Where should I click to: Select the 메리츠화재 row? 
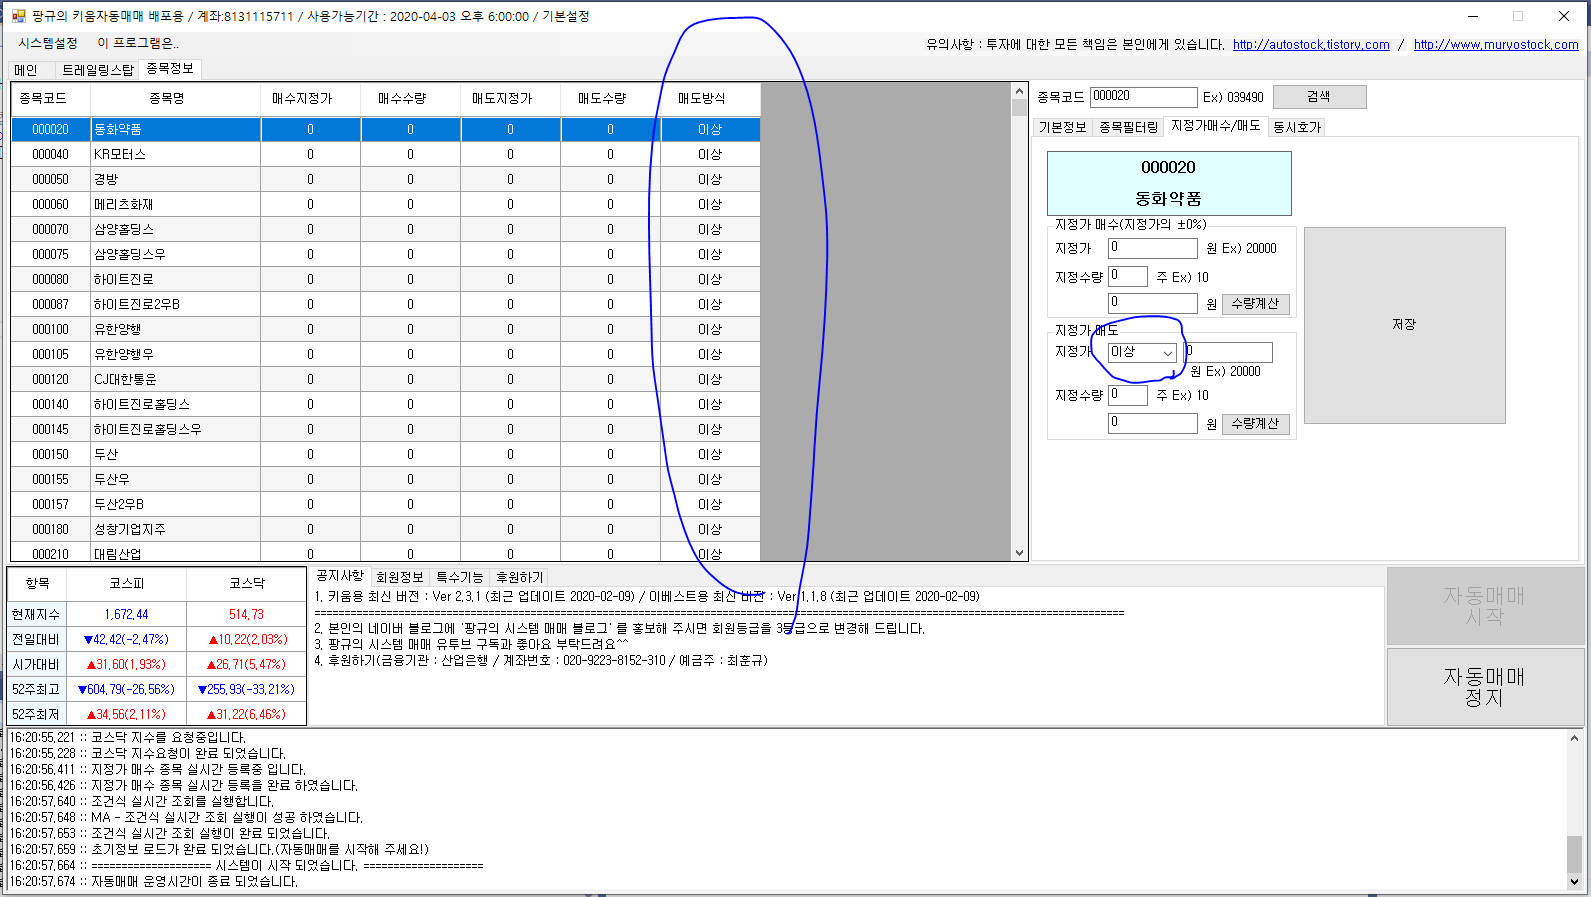(386, 204)
